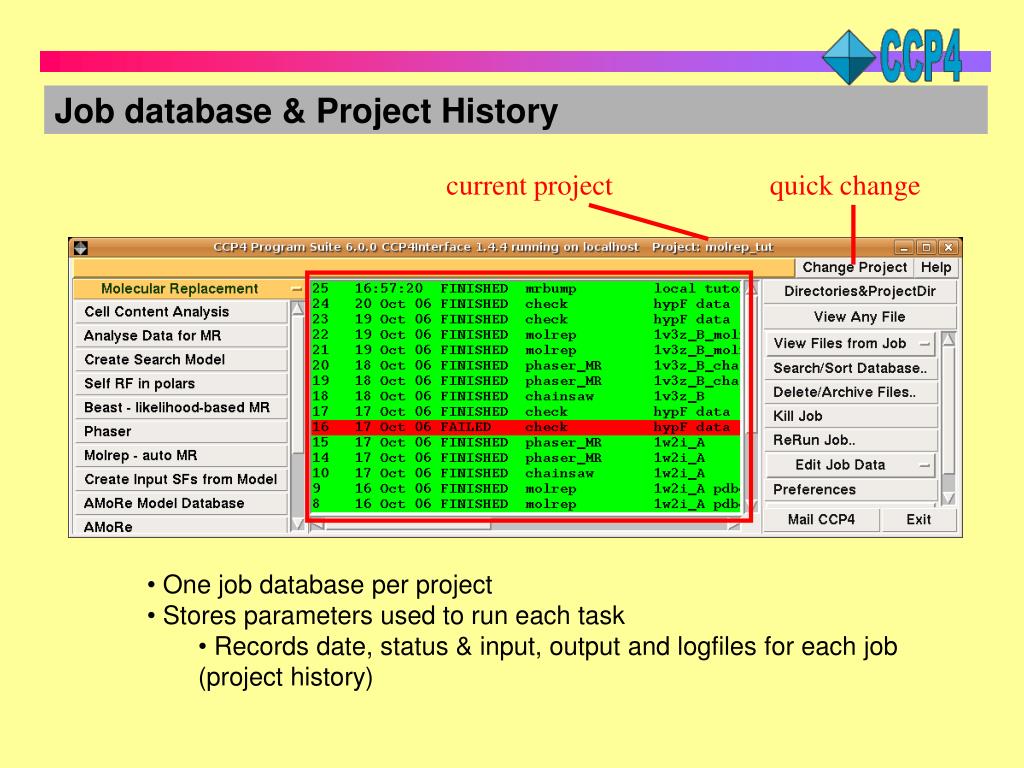Click ReRun Job..

850,440
